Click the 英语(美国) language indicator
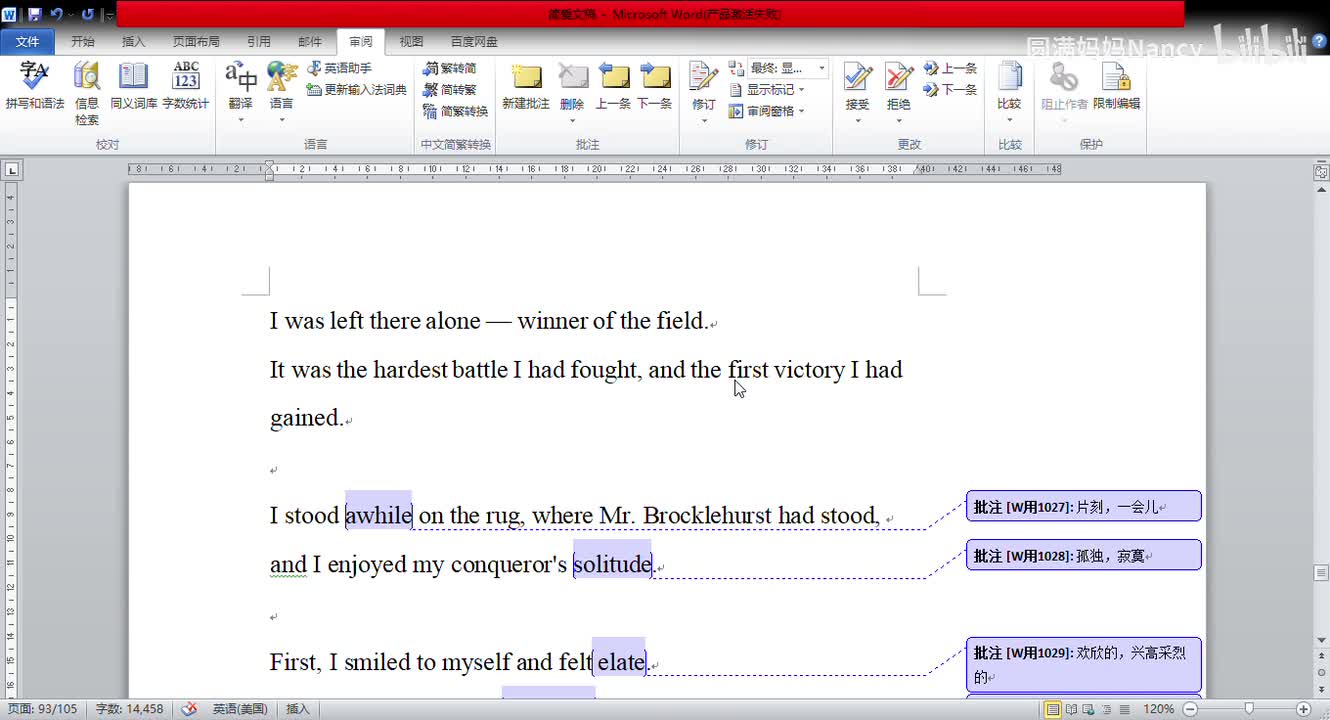The width and height of the screenshot is (1330, 720). 240,709
